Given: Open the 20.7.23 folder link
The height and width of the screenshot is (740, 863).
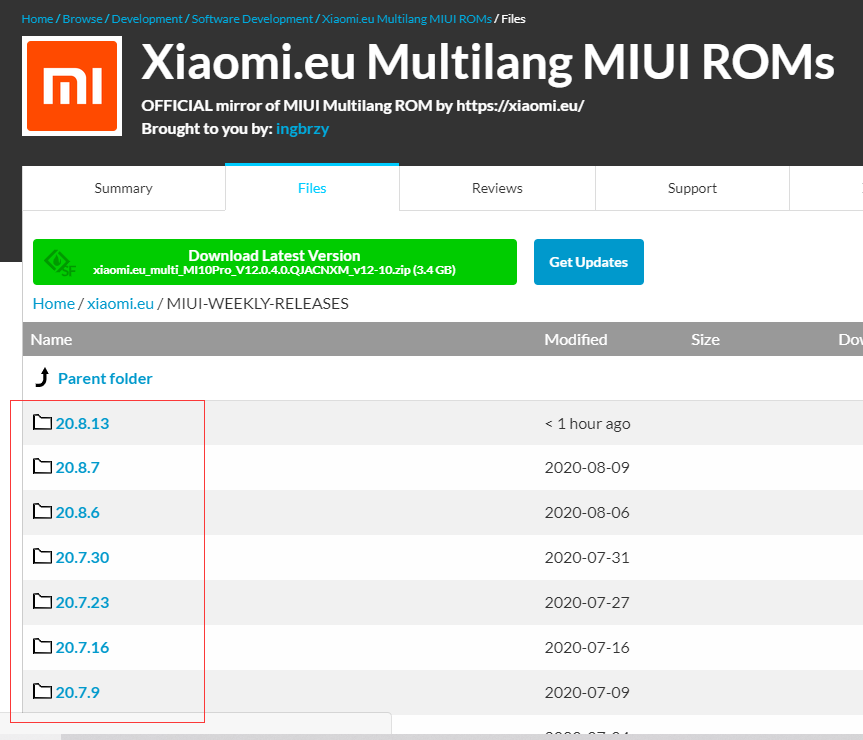Looking at the screenshot, I should pyautogui.click(x=83, y=602).
